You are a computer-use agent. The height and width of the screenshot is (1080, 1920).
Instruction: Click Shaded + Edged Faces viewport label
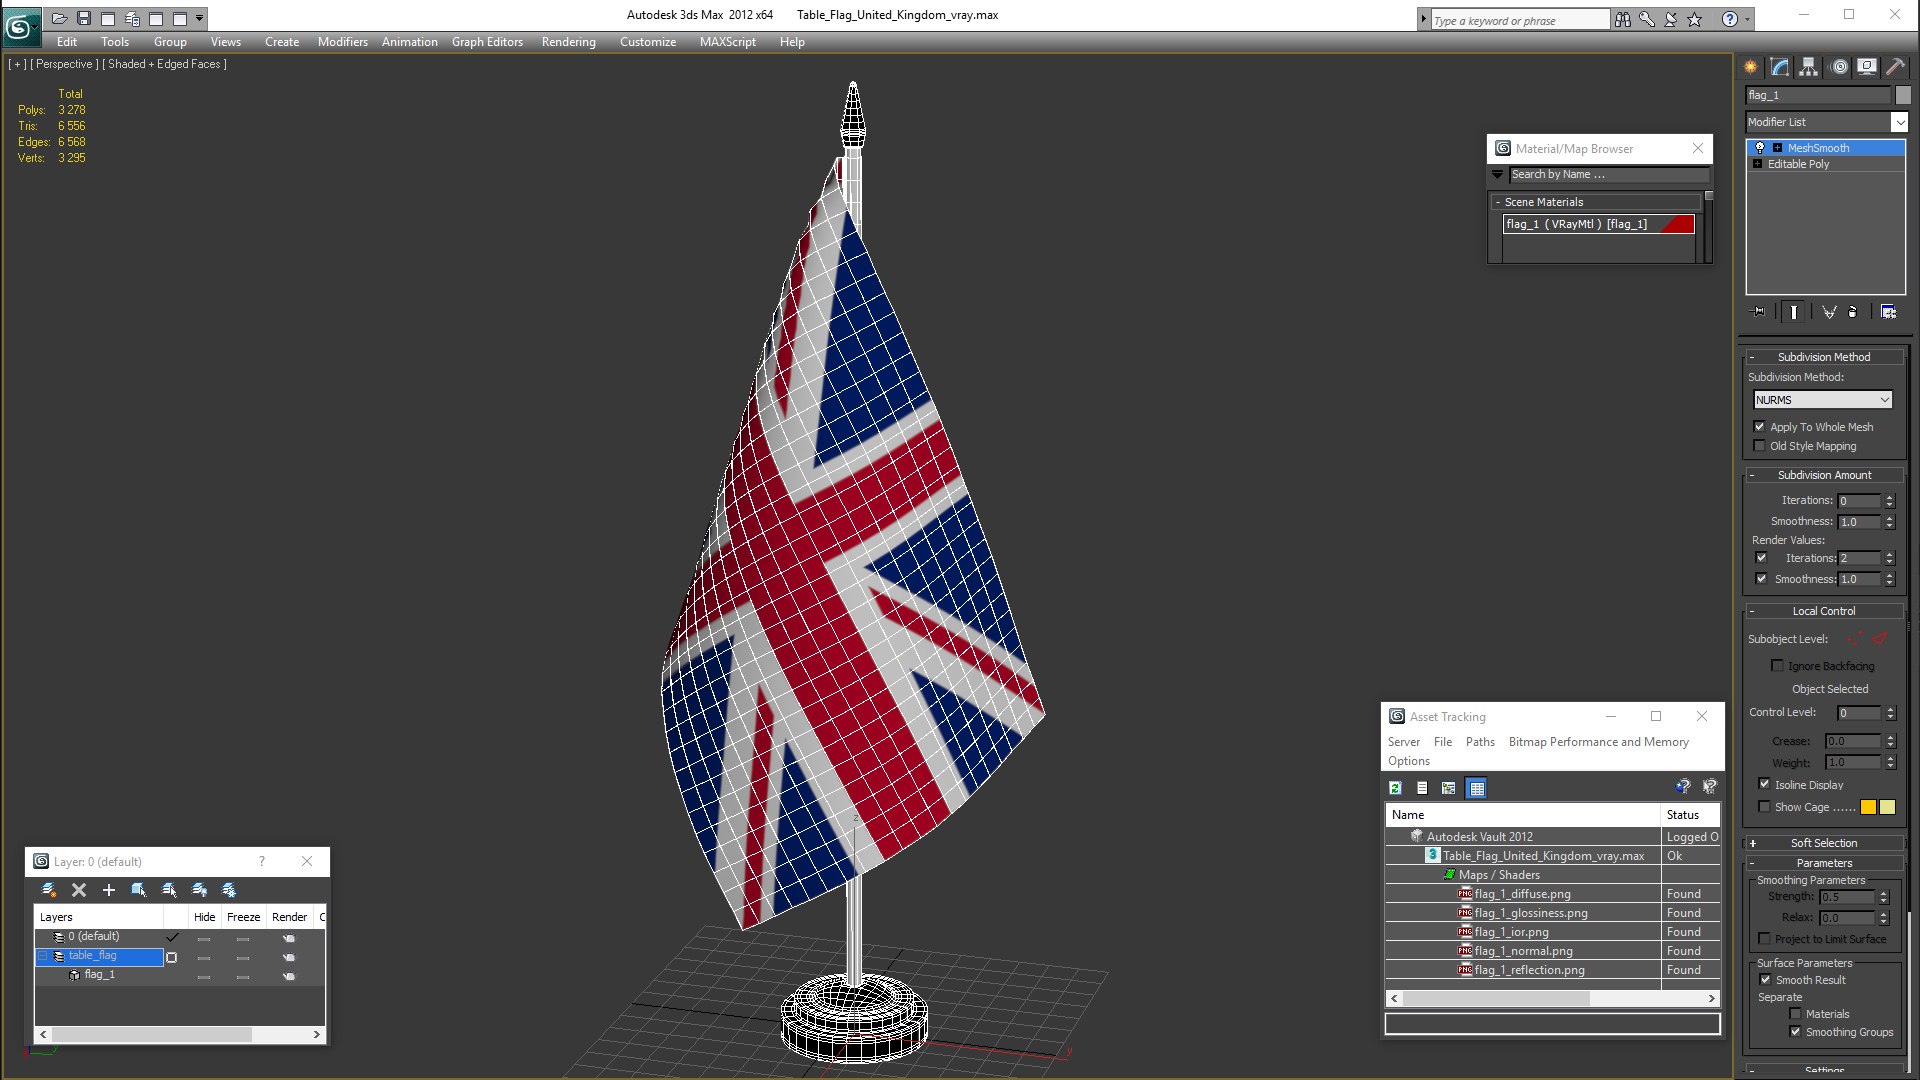(x=164, y=64)
